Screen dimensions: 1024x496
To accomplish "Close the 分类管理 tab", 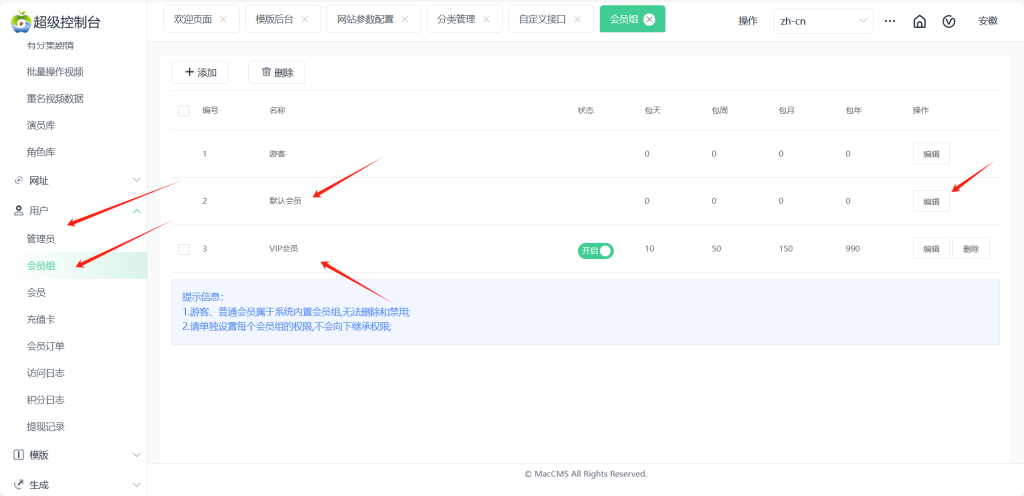I will tap(486, 20).
